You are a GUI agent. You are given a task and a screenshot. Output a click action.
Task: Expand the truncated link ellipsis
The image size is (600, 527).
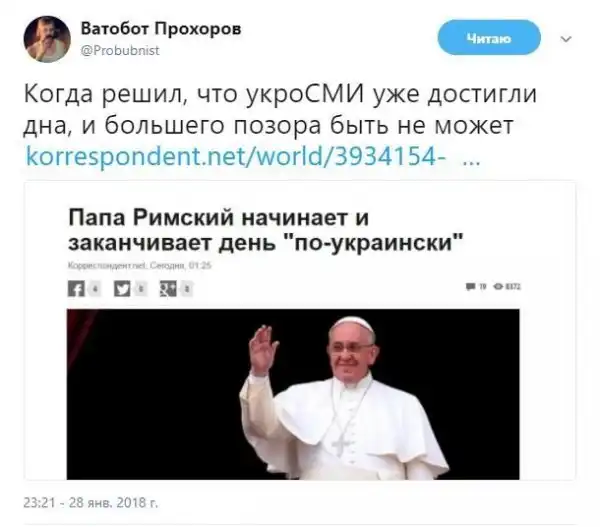(x=471, y=158)
